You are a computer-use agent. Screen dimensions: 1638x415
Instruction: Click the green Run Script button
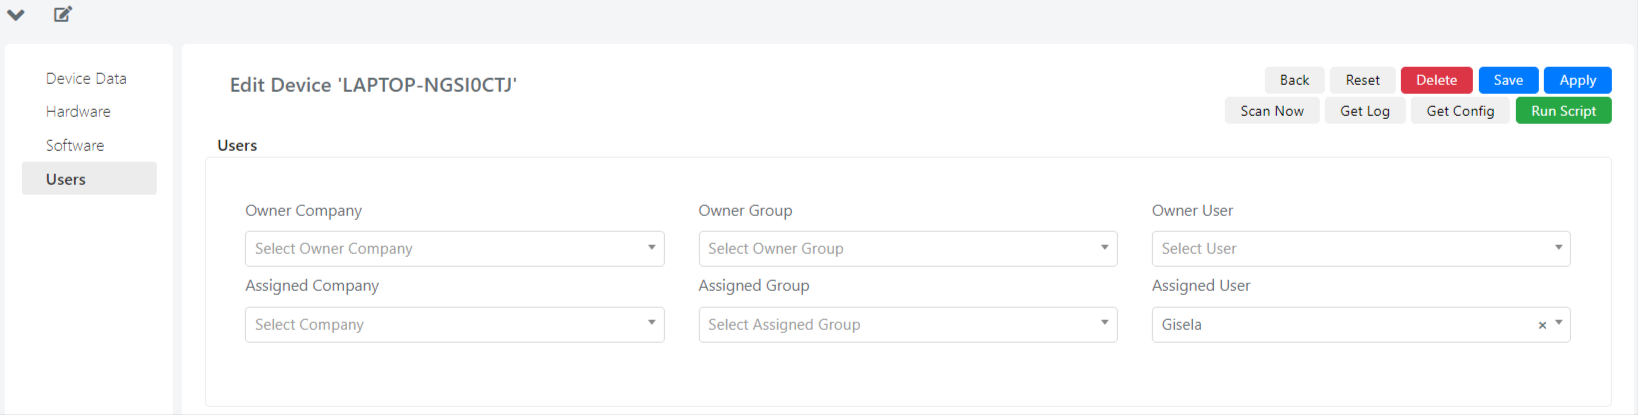(x=1563, y=111)
